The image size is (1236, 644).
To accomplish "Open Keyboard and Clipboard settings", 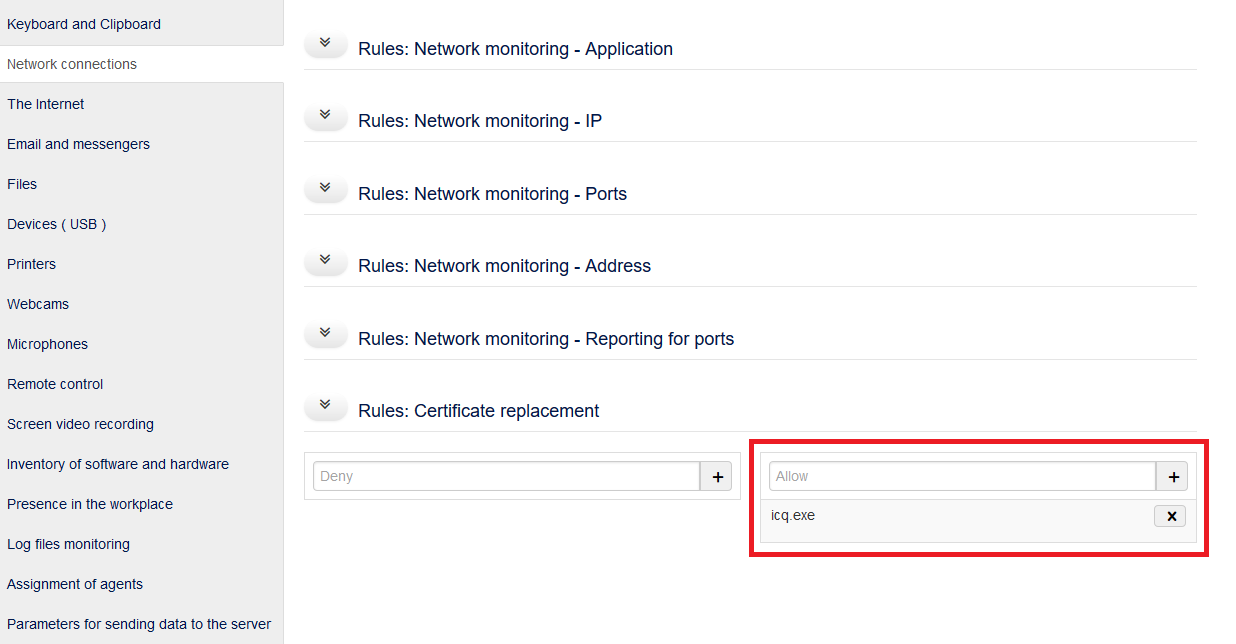I will click(84, 24).
